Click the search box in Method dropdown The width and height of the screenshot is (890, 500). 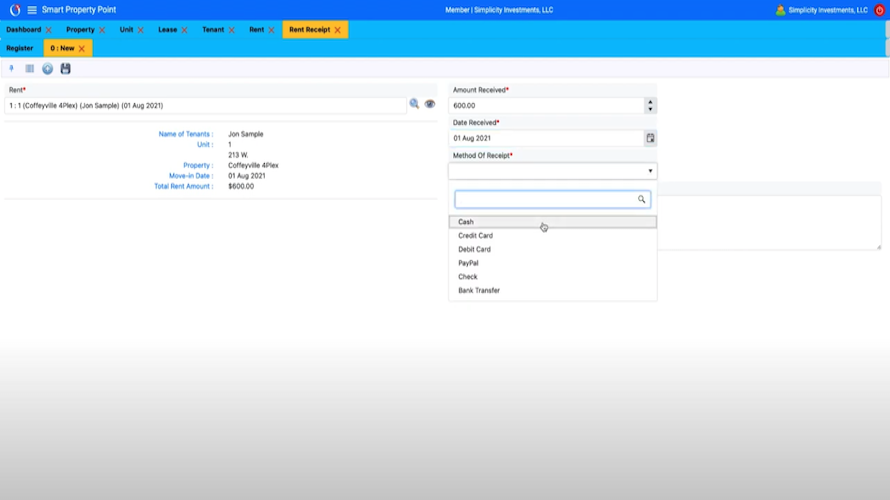point(546,200)
